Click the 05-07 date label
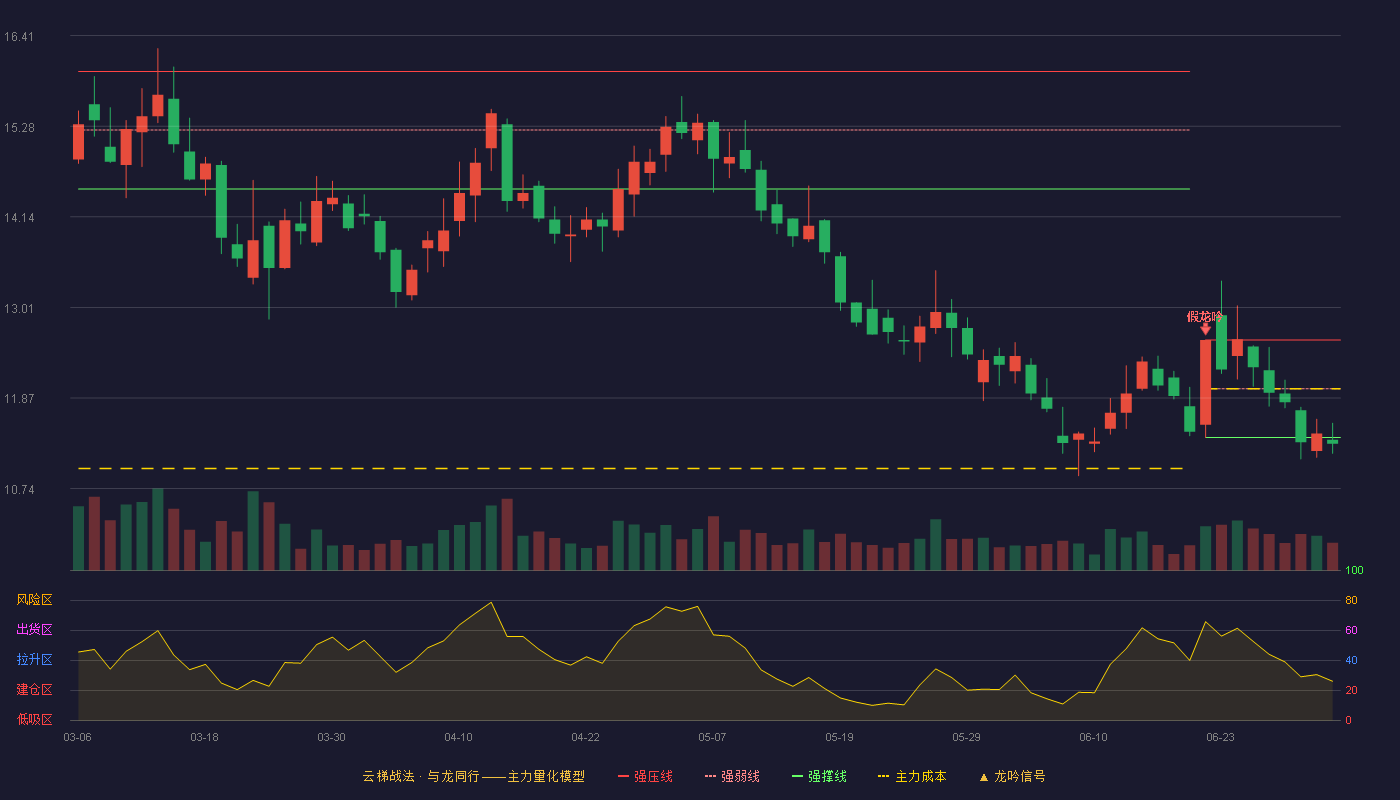This screenshot has height=800, width=1400. coord(712,737)
